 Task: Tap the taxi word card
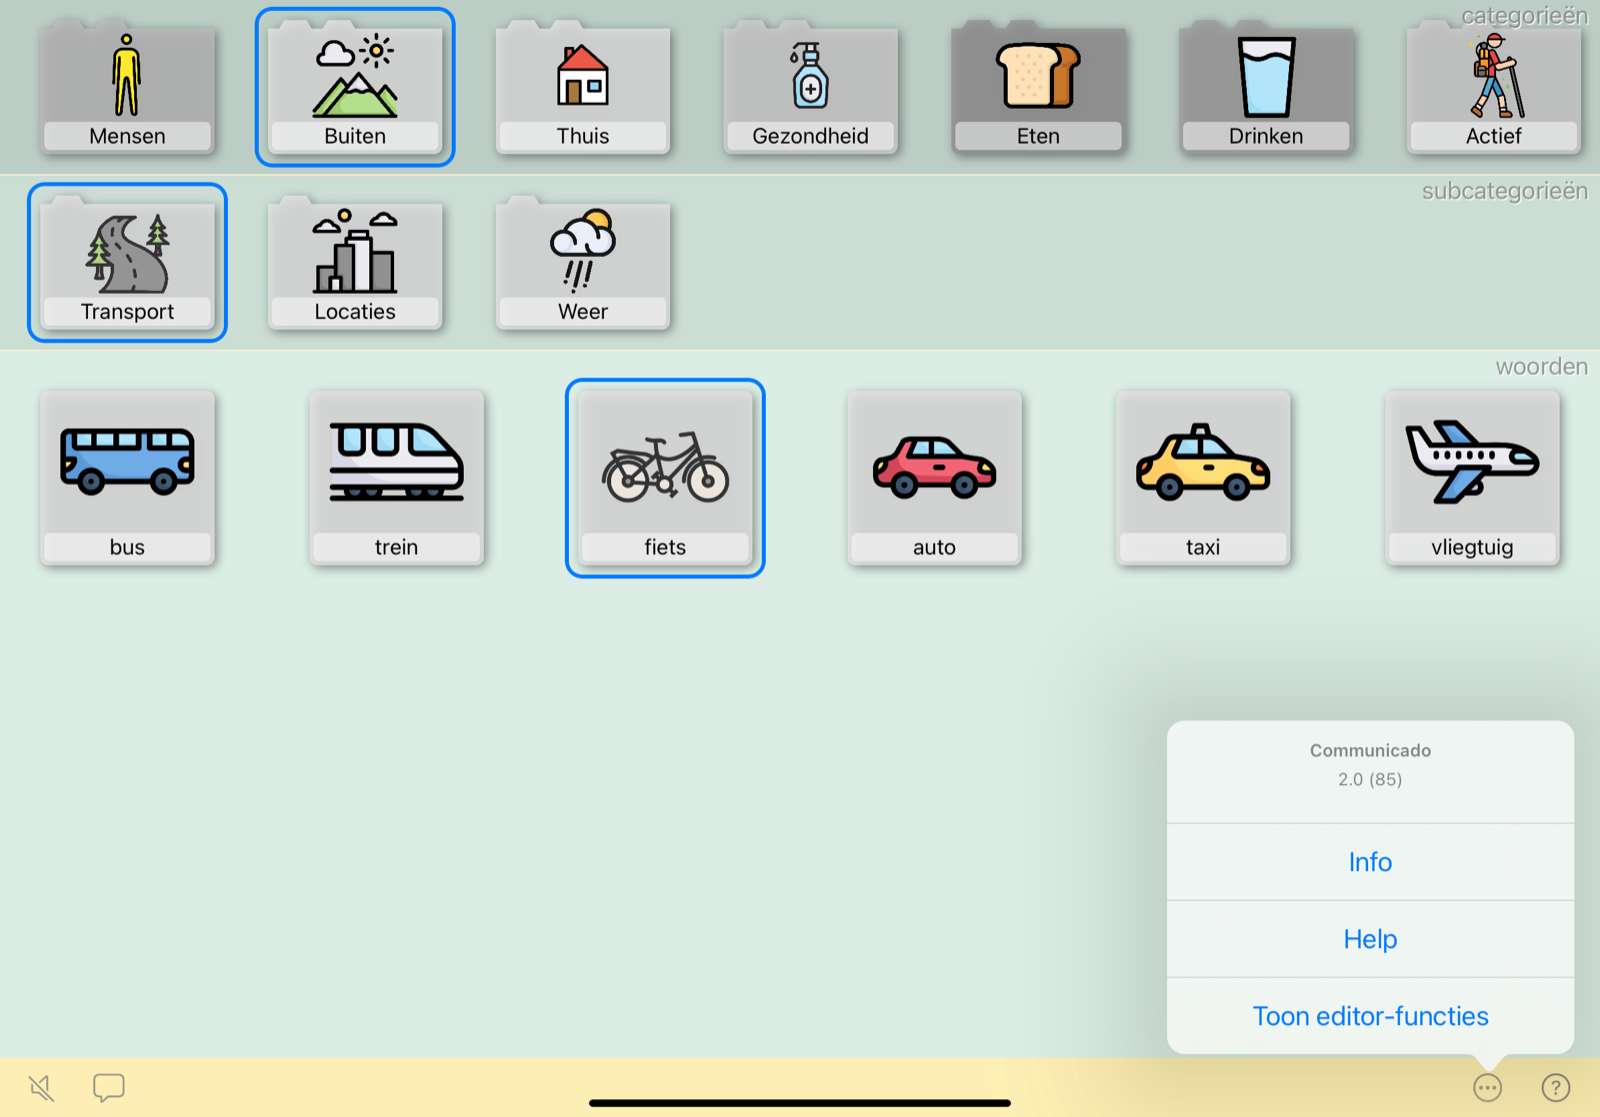point(1203,478)
